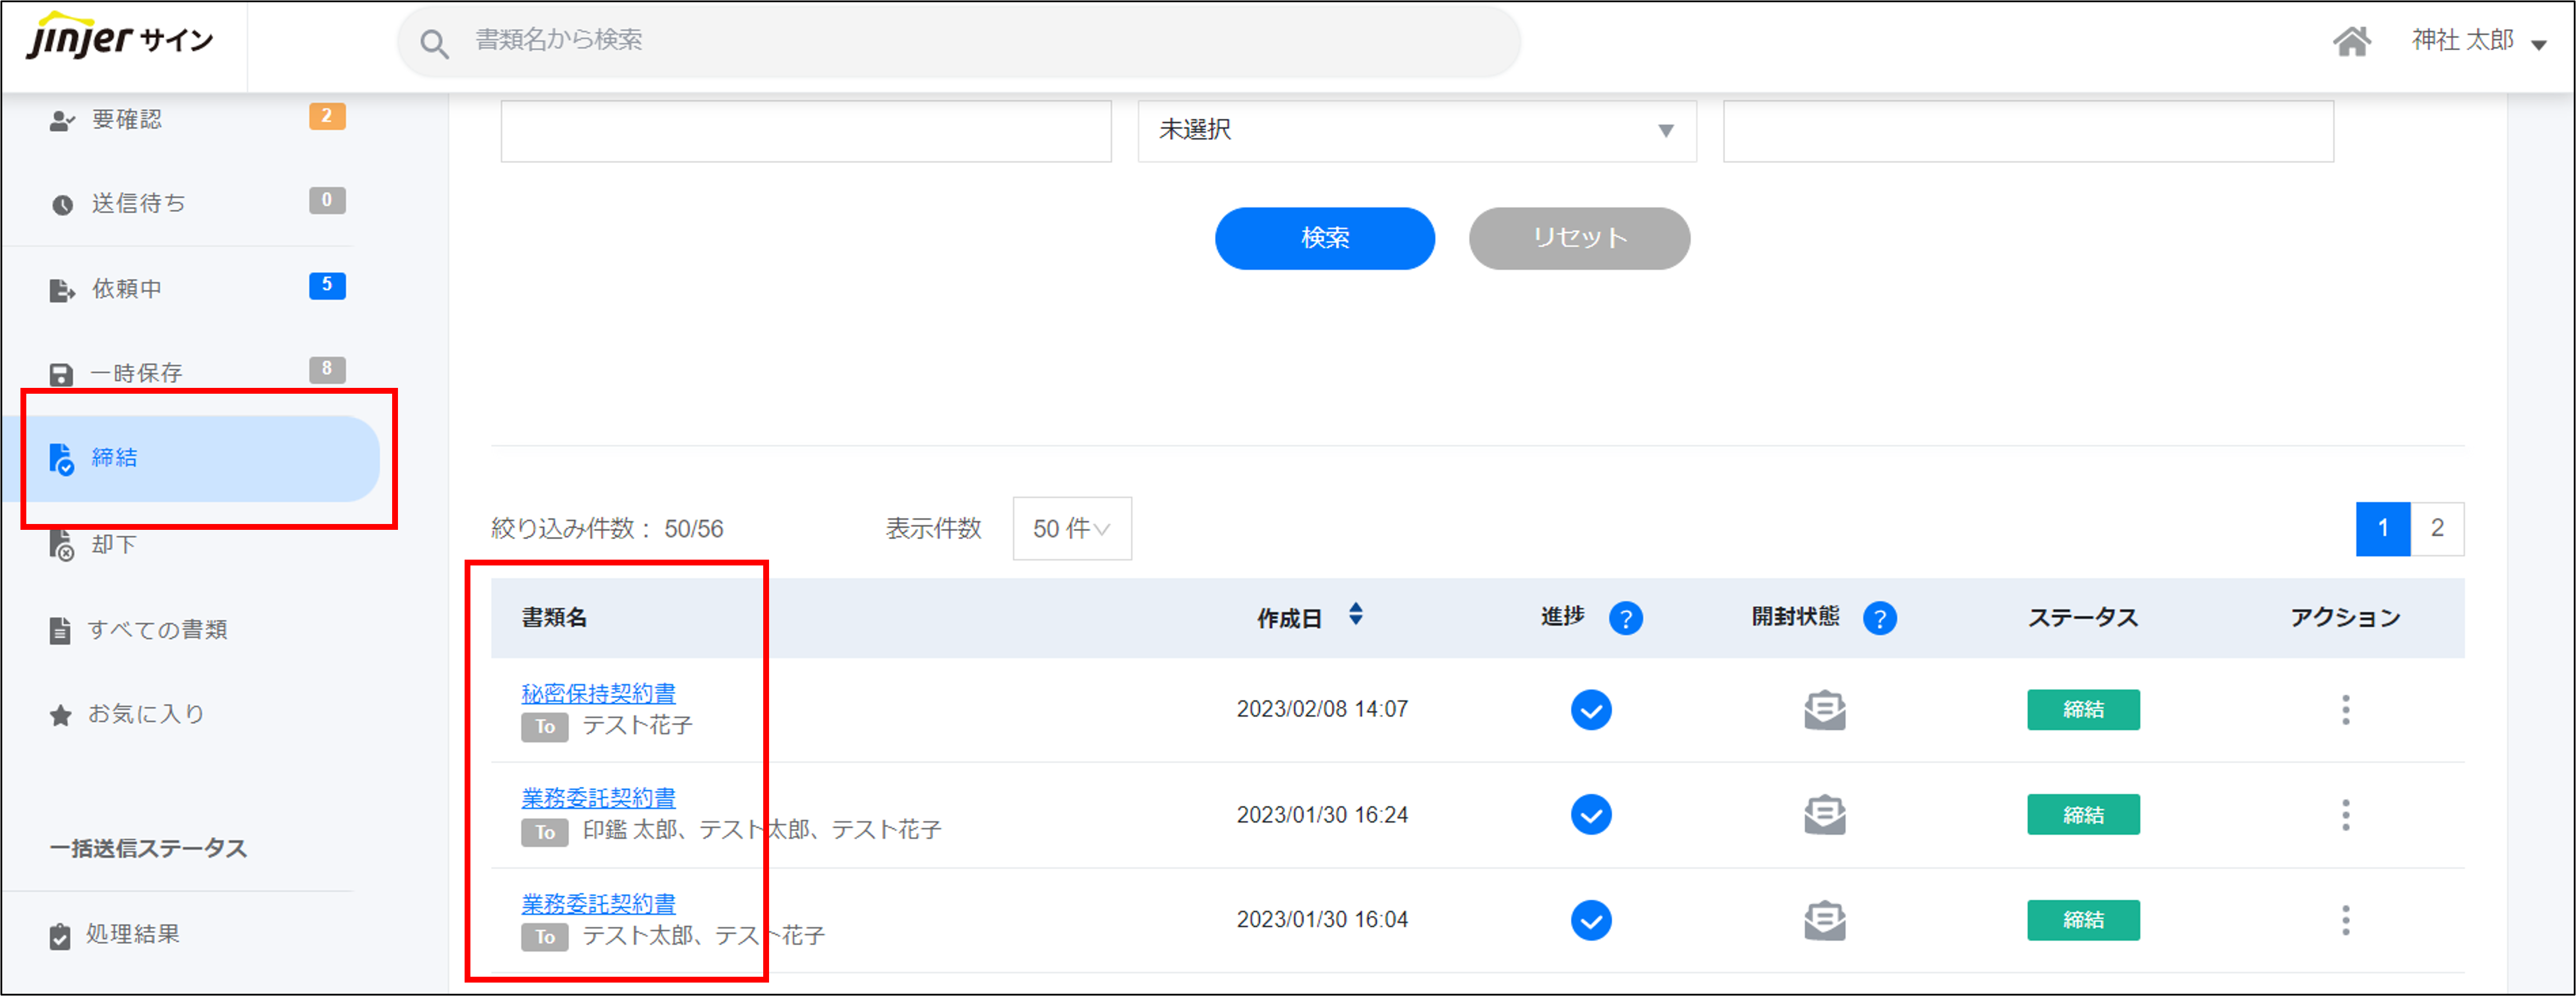This screenshot has width=2576, height=996.
Task: Click the 開封状態 help question mark icon
Action: click(1879, 619)
